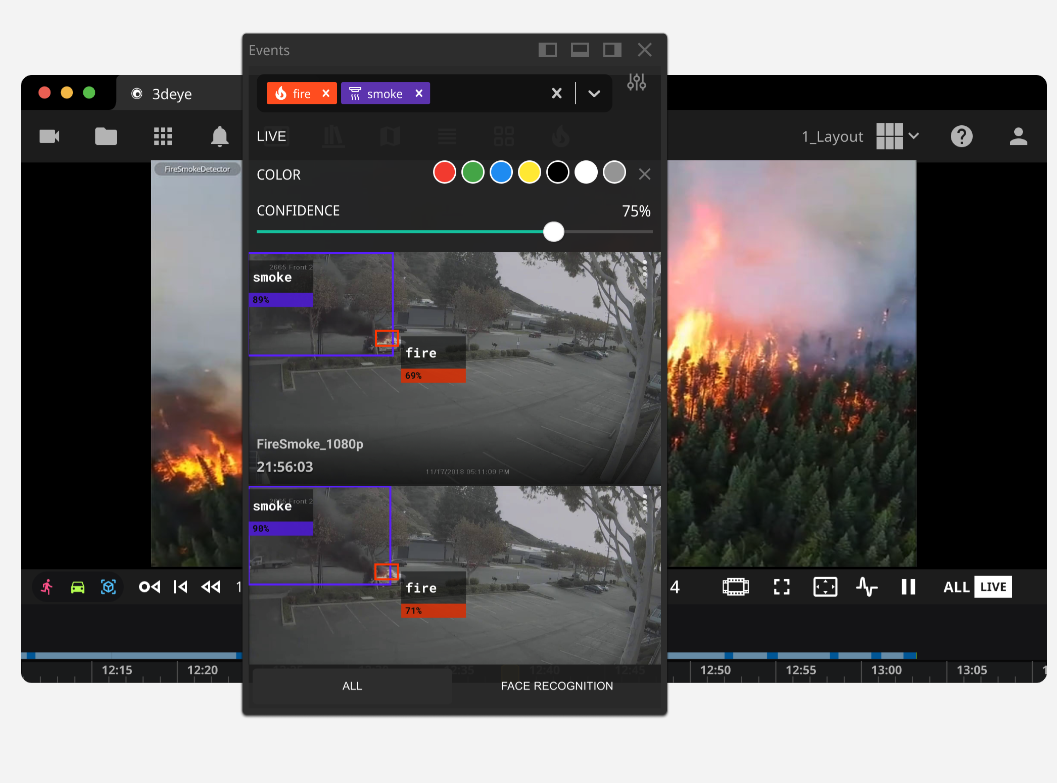
Task: Open the user account icon
Action: coord(1018,136)
